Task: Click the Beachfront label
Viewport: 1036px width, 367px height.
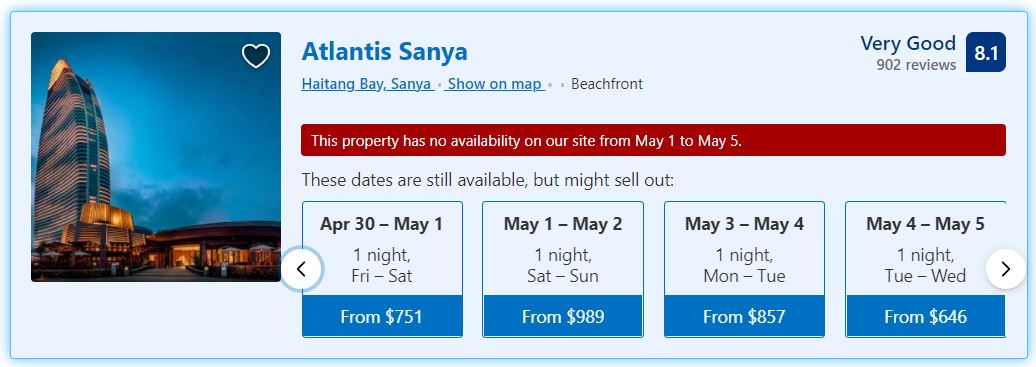Action: pyautogui.click(x=607, y=84)
